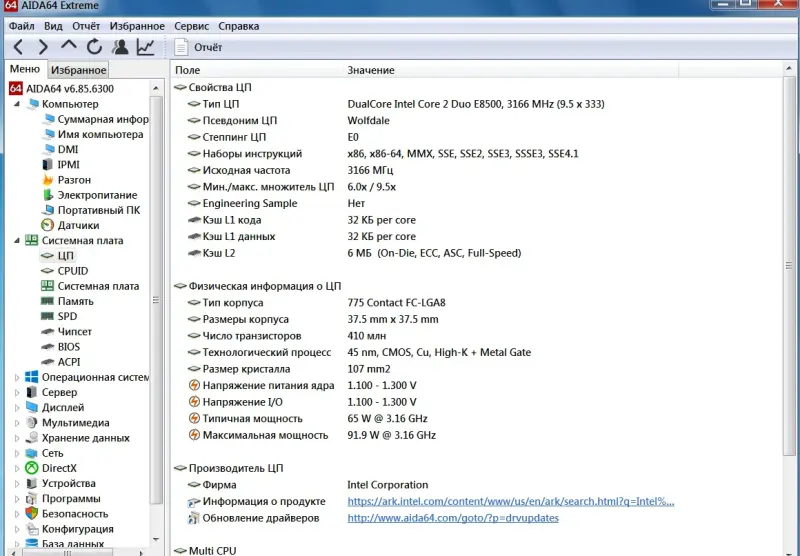Select the Максимальная мощность row
Screen dimensions: 800x556
click(312, 435)
